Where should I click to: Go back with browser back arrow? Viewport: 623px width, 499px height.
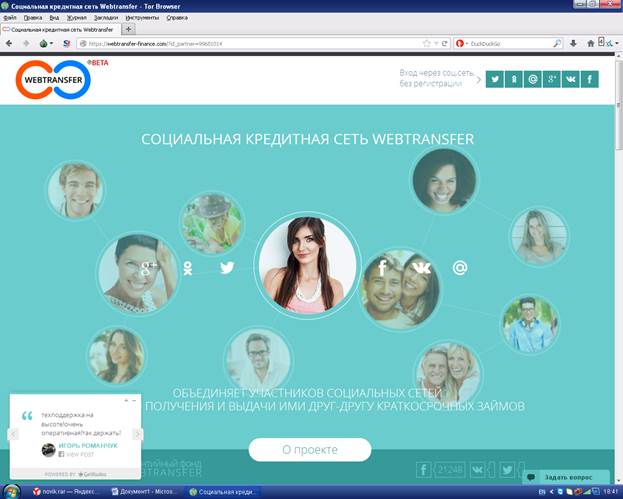coord(9,43)
